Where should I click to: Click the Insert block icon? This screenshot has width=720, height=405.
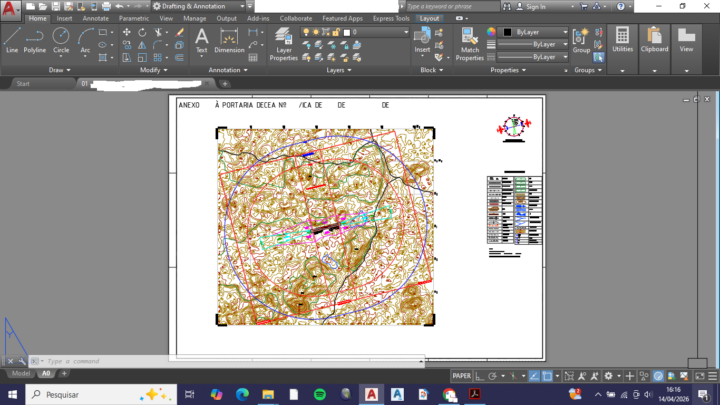tap(423, 40)
